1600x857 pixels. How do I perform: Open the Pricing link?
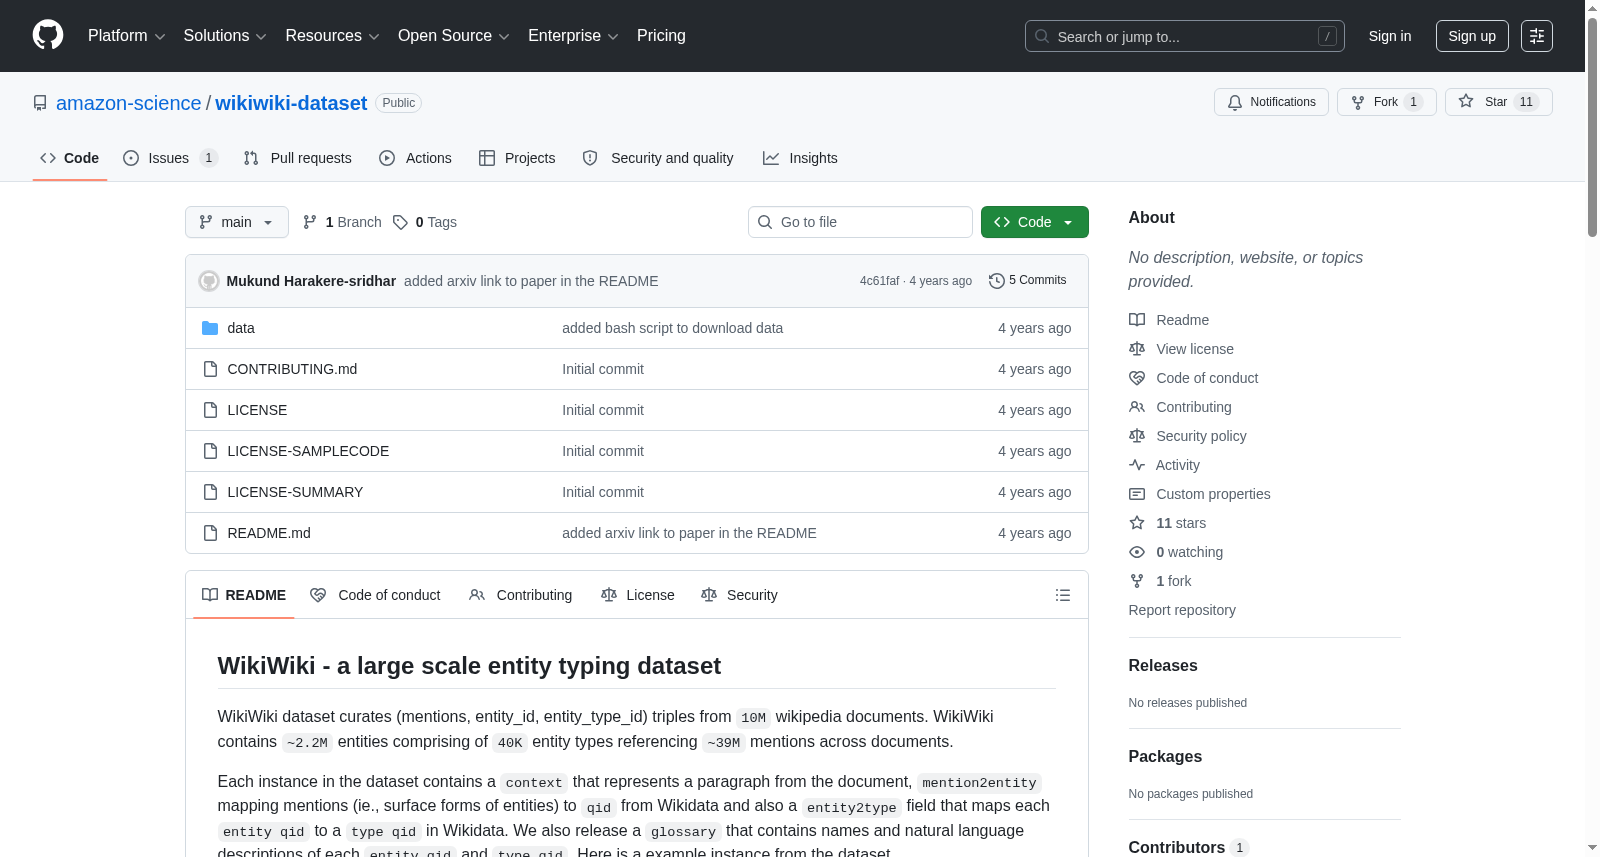[x=661, y=36]
